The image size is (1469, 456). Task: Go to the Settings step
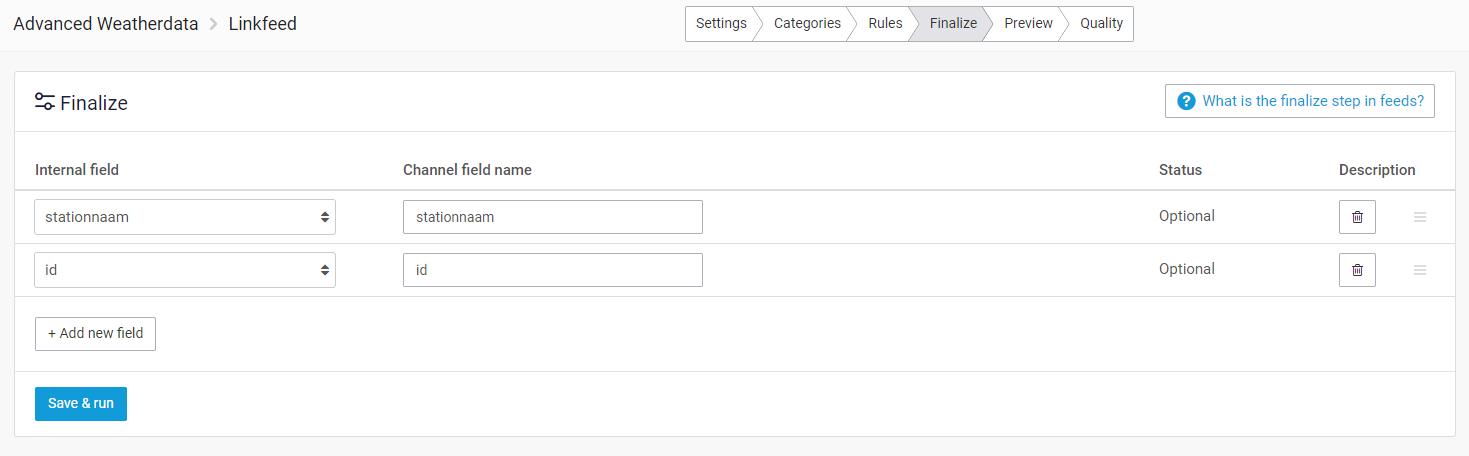(720, 24)
